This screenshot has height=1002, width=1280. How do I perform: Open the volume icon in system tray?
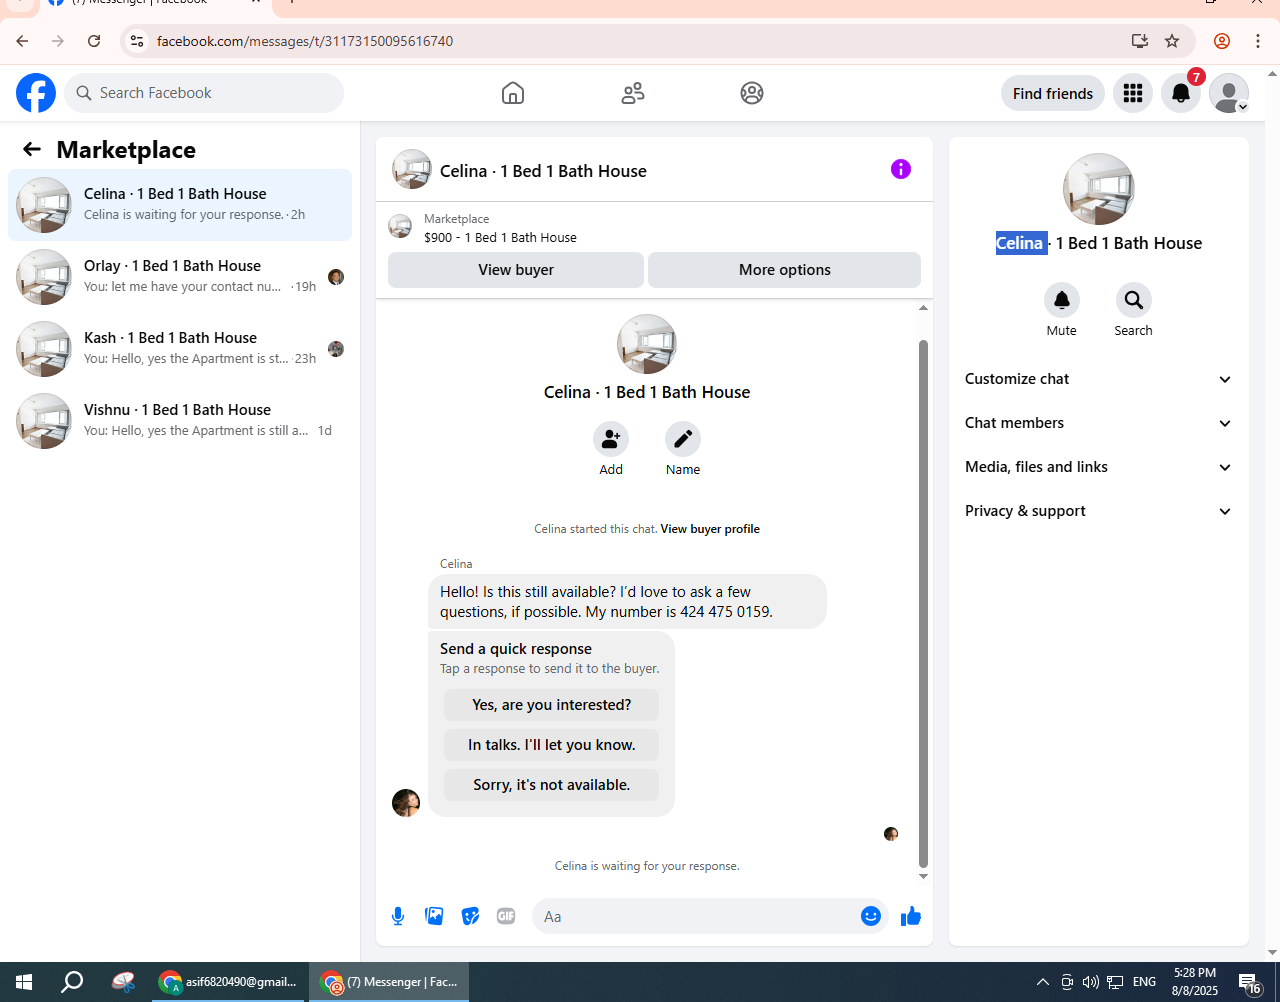[x=1091, y=982]
